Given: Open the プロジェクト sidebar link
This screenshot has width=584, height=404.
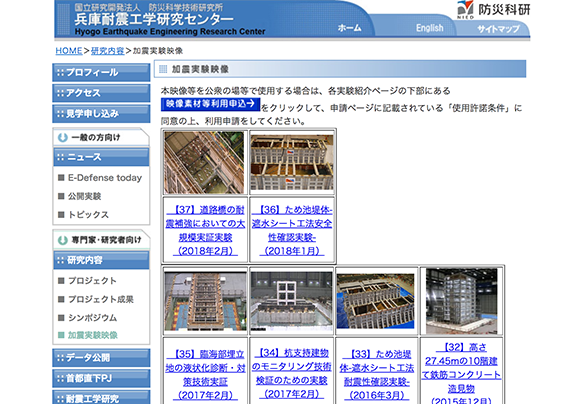Looking at the screenshot, I should 92,281.
